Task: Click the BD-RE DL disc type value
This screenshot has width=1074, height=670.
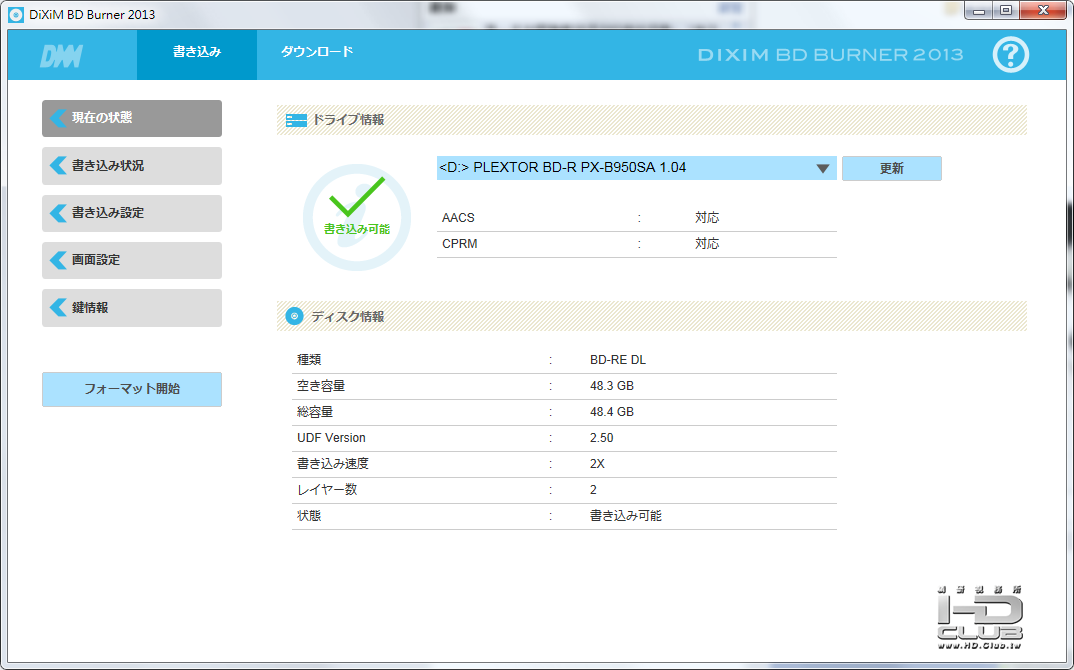Action: [618, 360]
